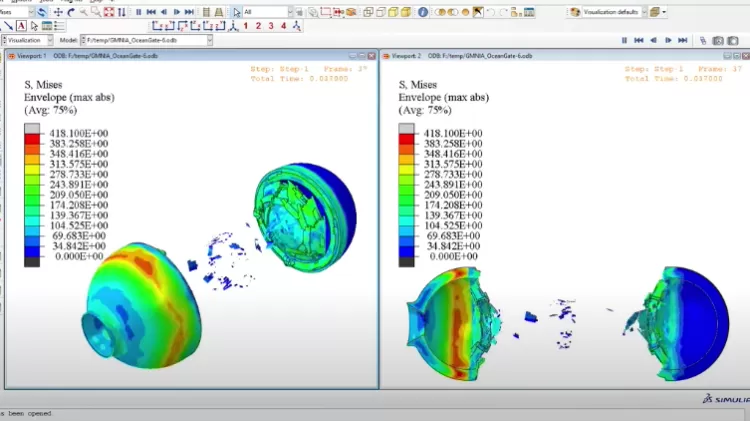
Task: Toggle parallel projection view mode
Action: click(206, 12)
